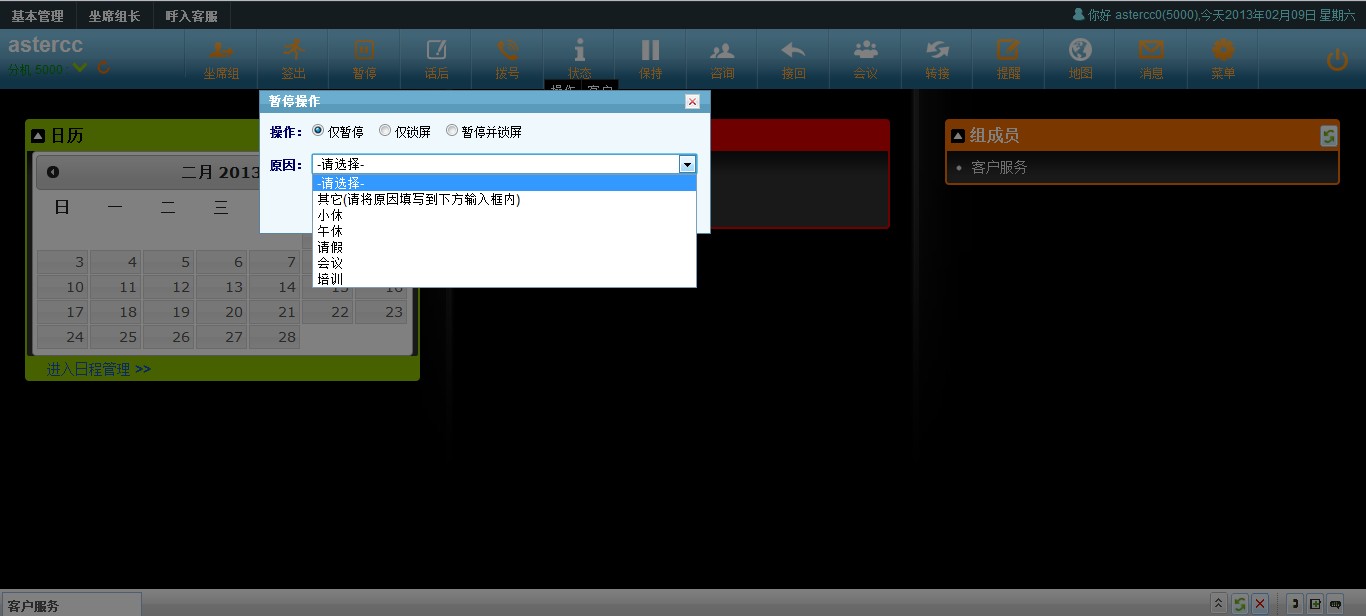Viewport: 1366px width, 616px height.
Task: Refresh the 组成员 panel with green icon
Action: point(1328,136)
